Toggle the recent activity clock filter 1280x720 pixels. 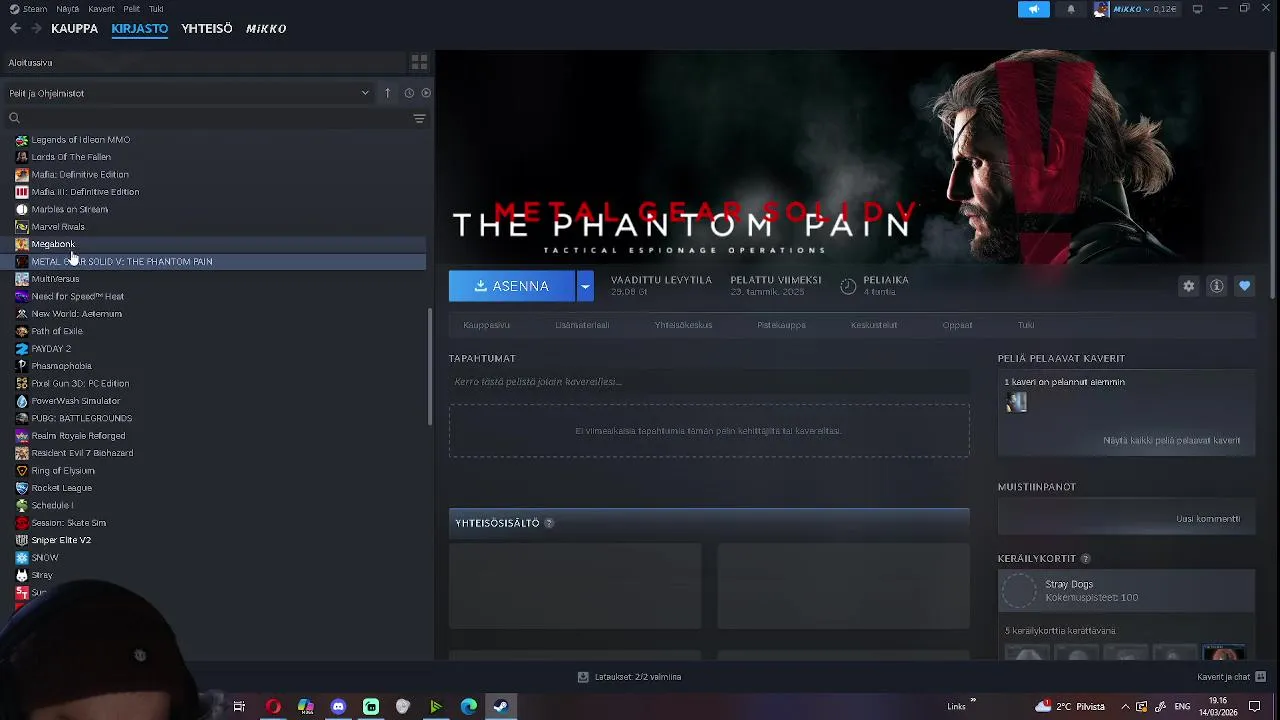(x=409, y=93)
